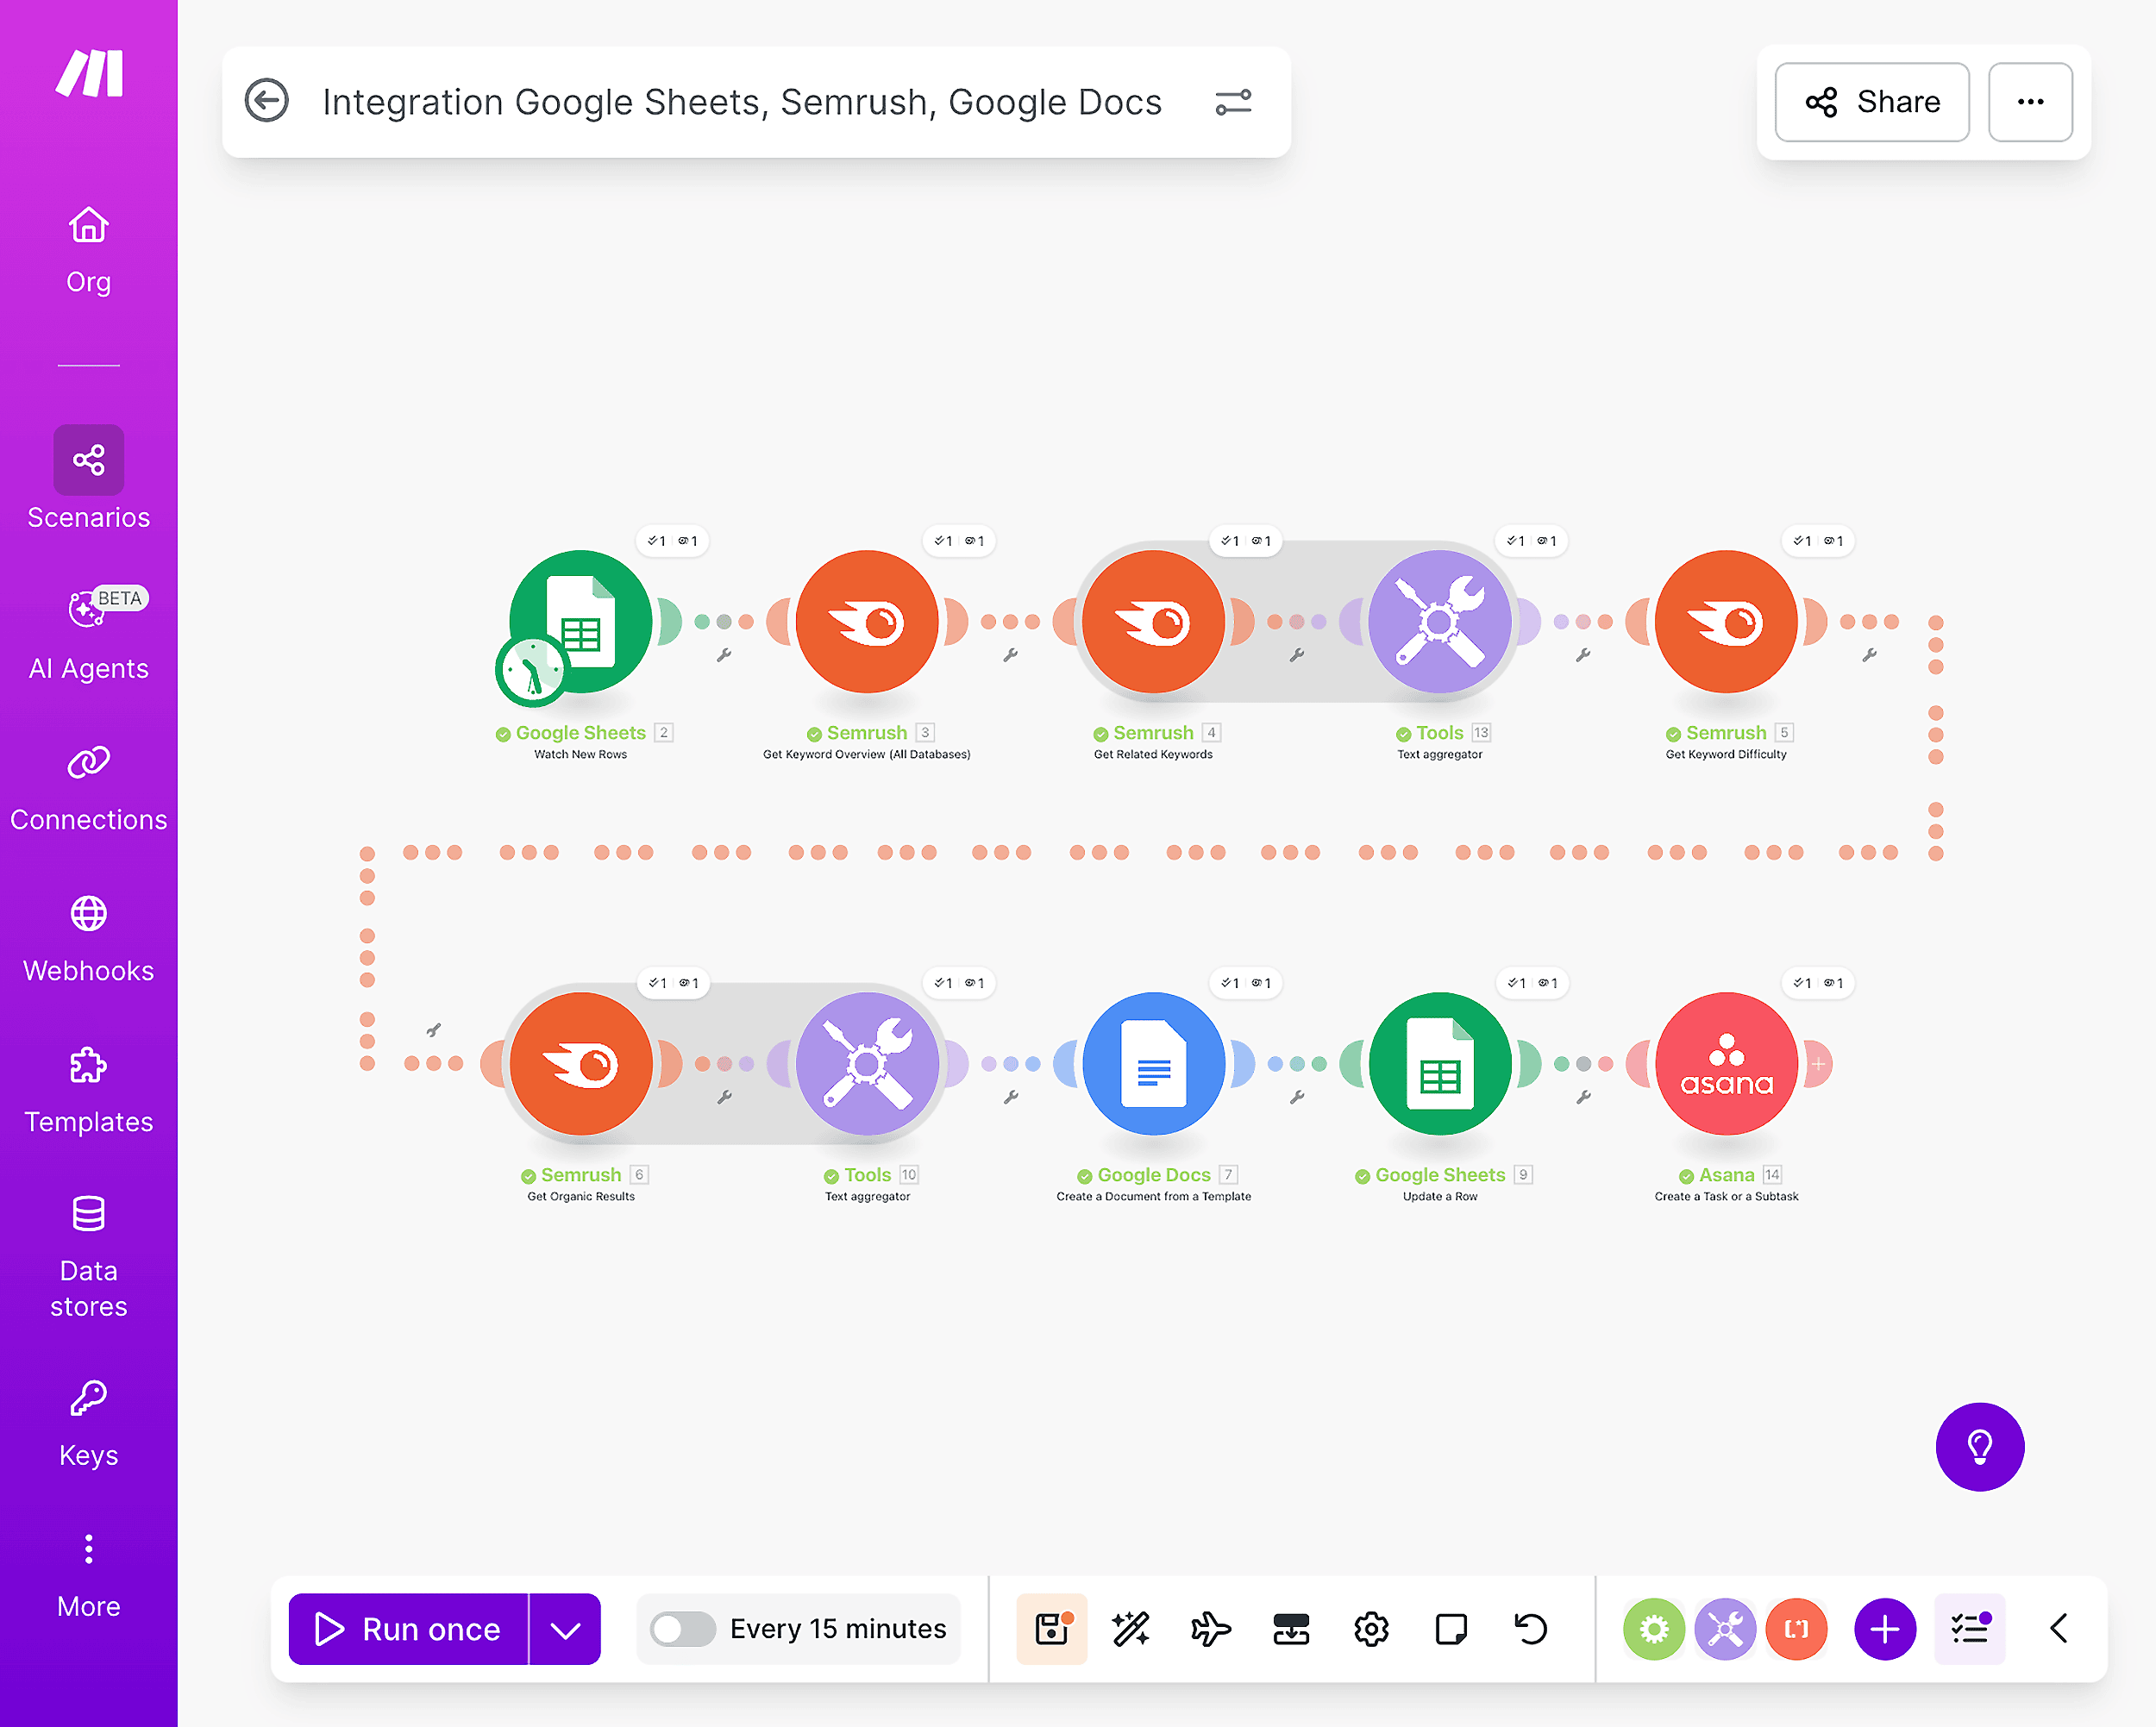2156x1727 pixels.
Task: Go back using the arrow beside the title
Action: [x=266, y=101]
